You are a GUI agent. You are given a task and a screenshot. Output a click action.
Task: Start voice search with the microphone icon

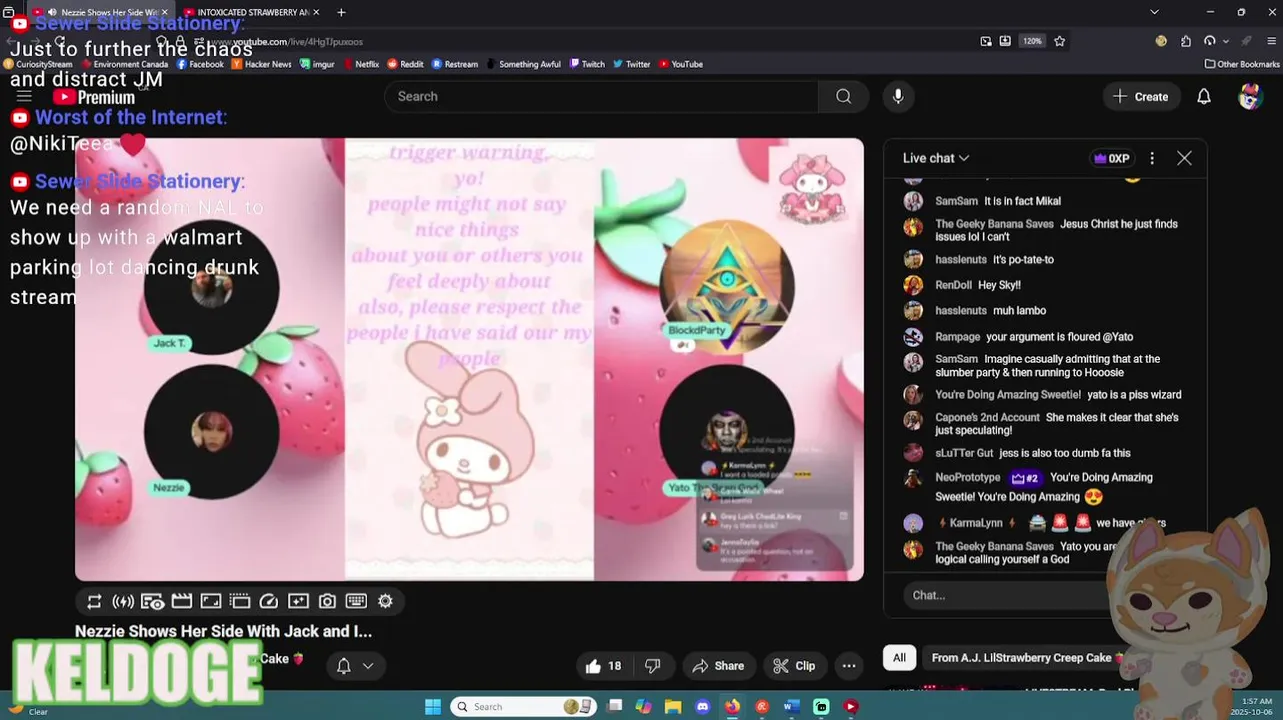[898, 96]
